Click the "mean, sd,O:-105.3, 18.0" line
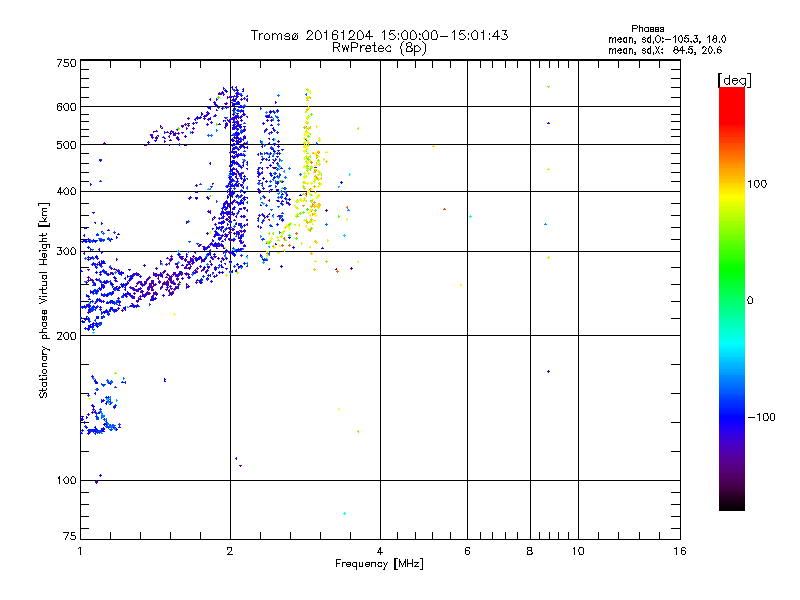This screenshot has width=800, height=600. [x=667, y=39]
